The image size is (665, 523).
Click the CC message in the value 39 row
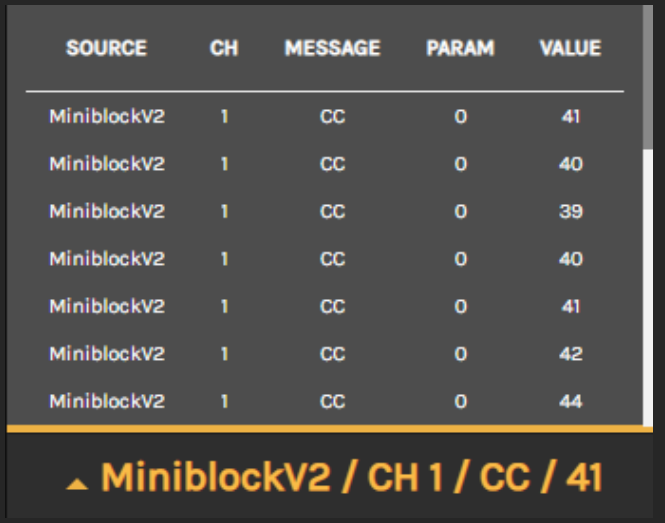pos(332,212)
